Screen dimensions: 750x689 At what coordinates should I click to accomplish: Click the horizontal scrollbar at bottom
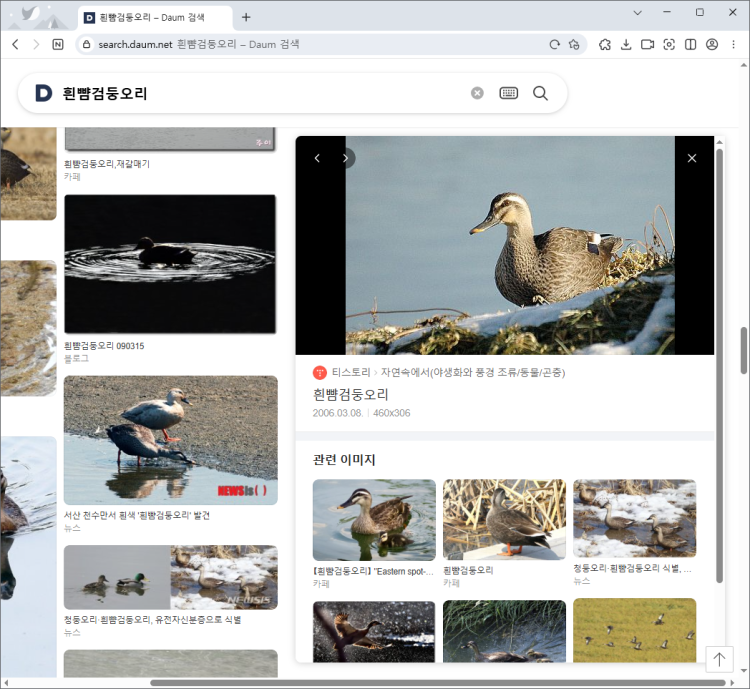coord(400,683)
